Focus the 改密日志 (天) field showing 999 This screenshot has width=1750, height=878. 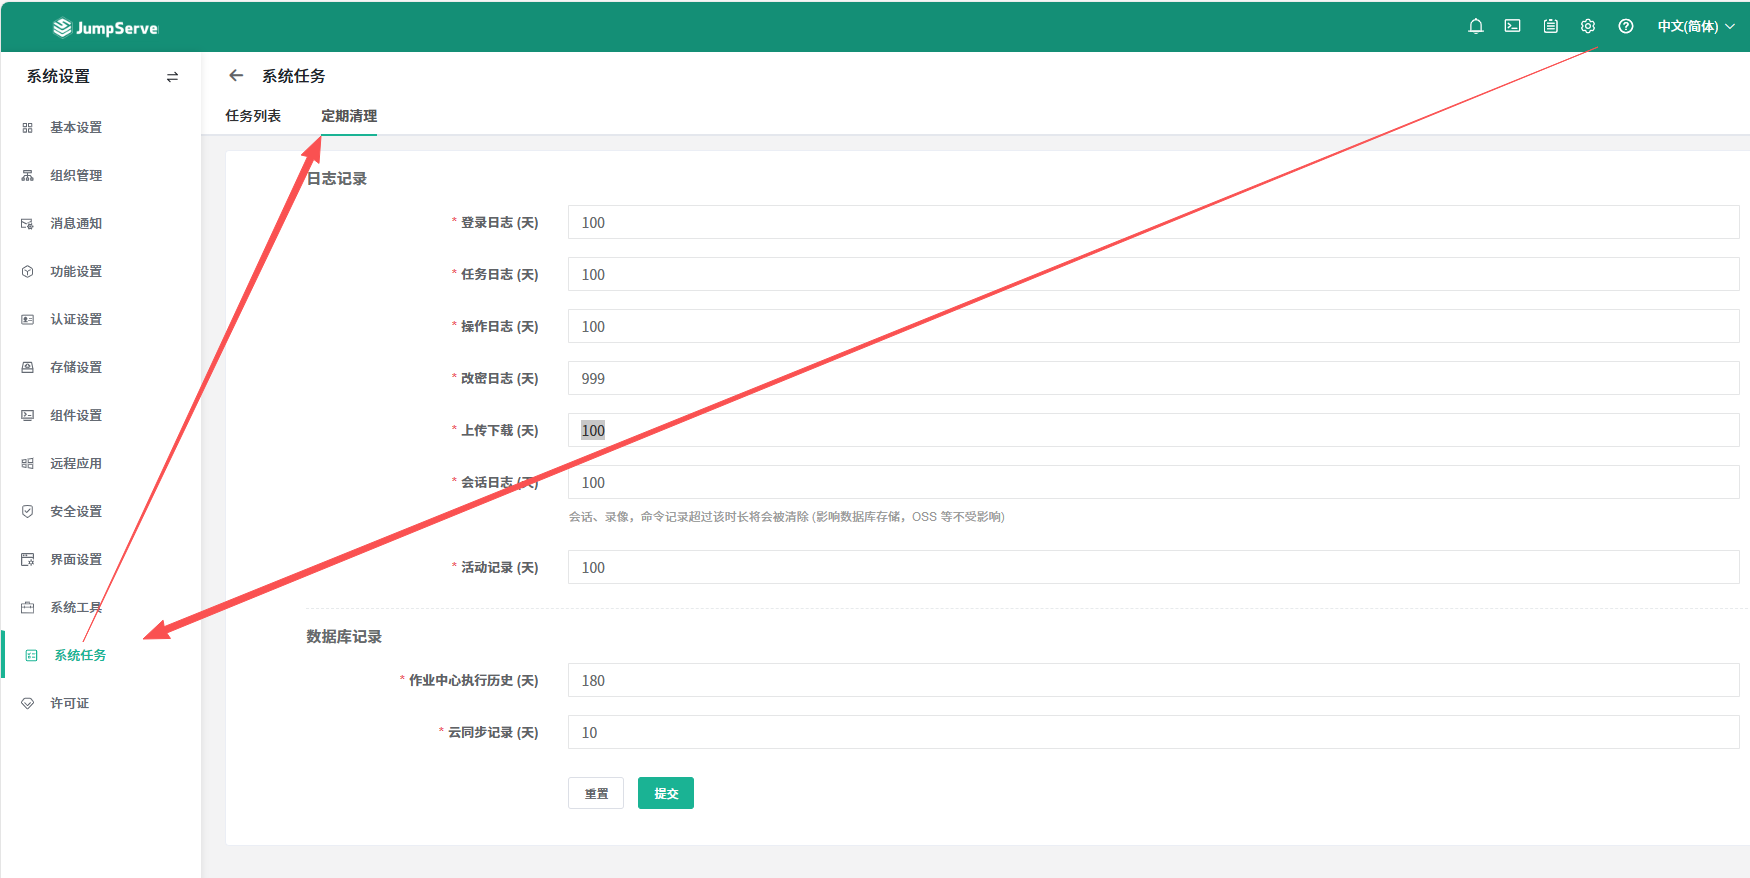pyautogui.click(x=1152, y=378)
